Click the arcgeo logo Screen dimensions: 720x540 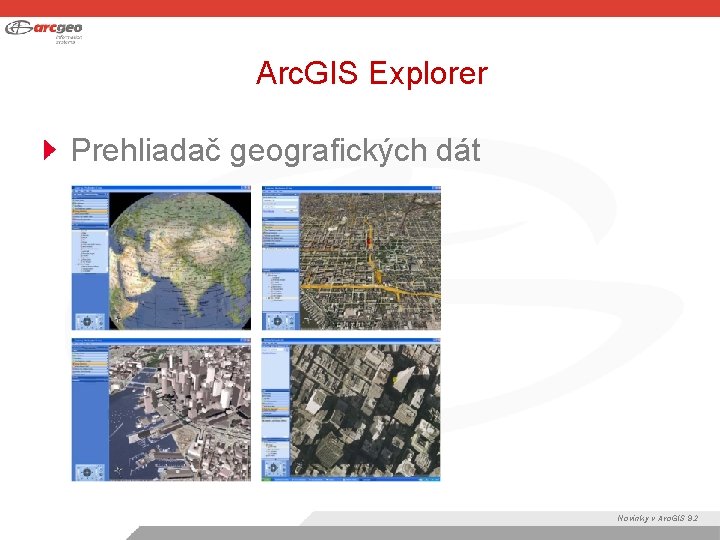(x=44, y=31)
